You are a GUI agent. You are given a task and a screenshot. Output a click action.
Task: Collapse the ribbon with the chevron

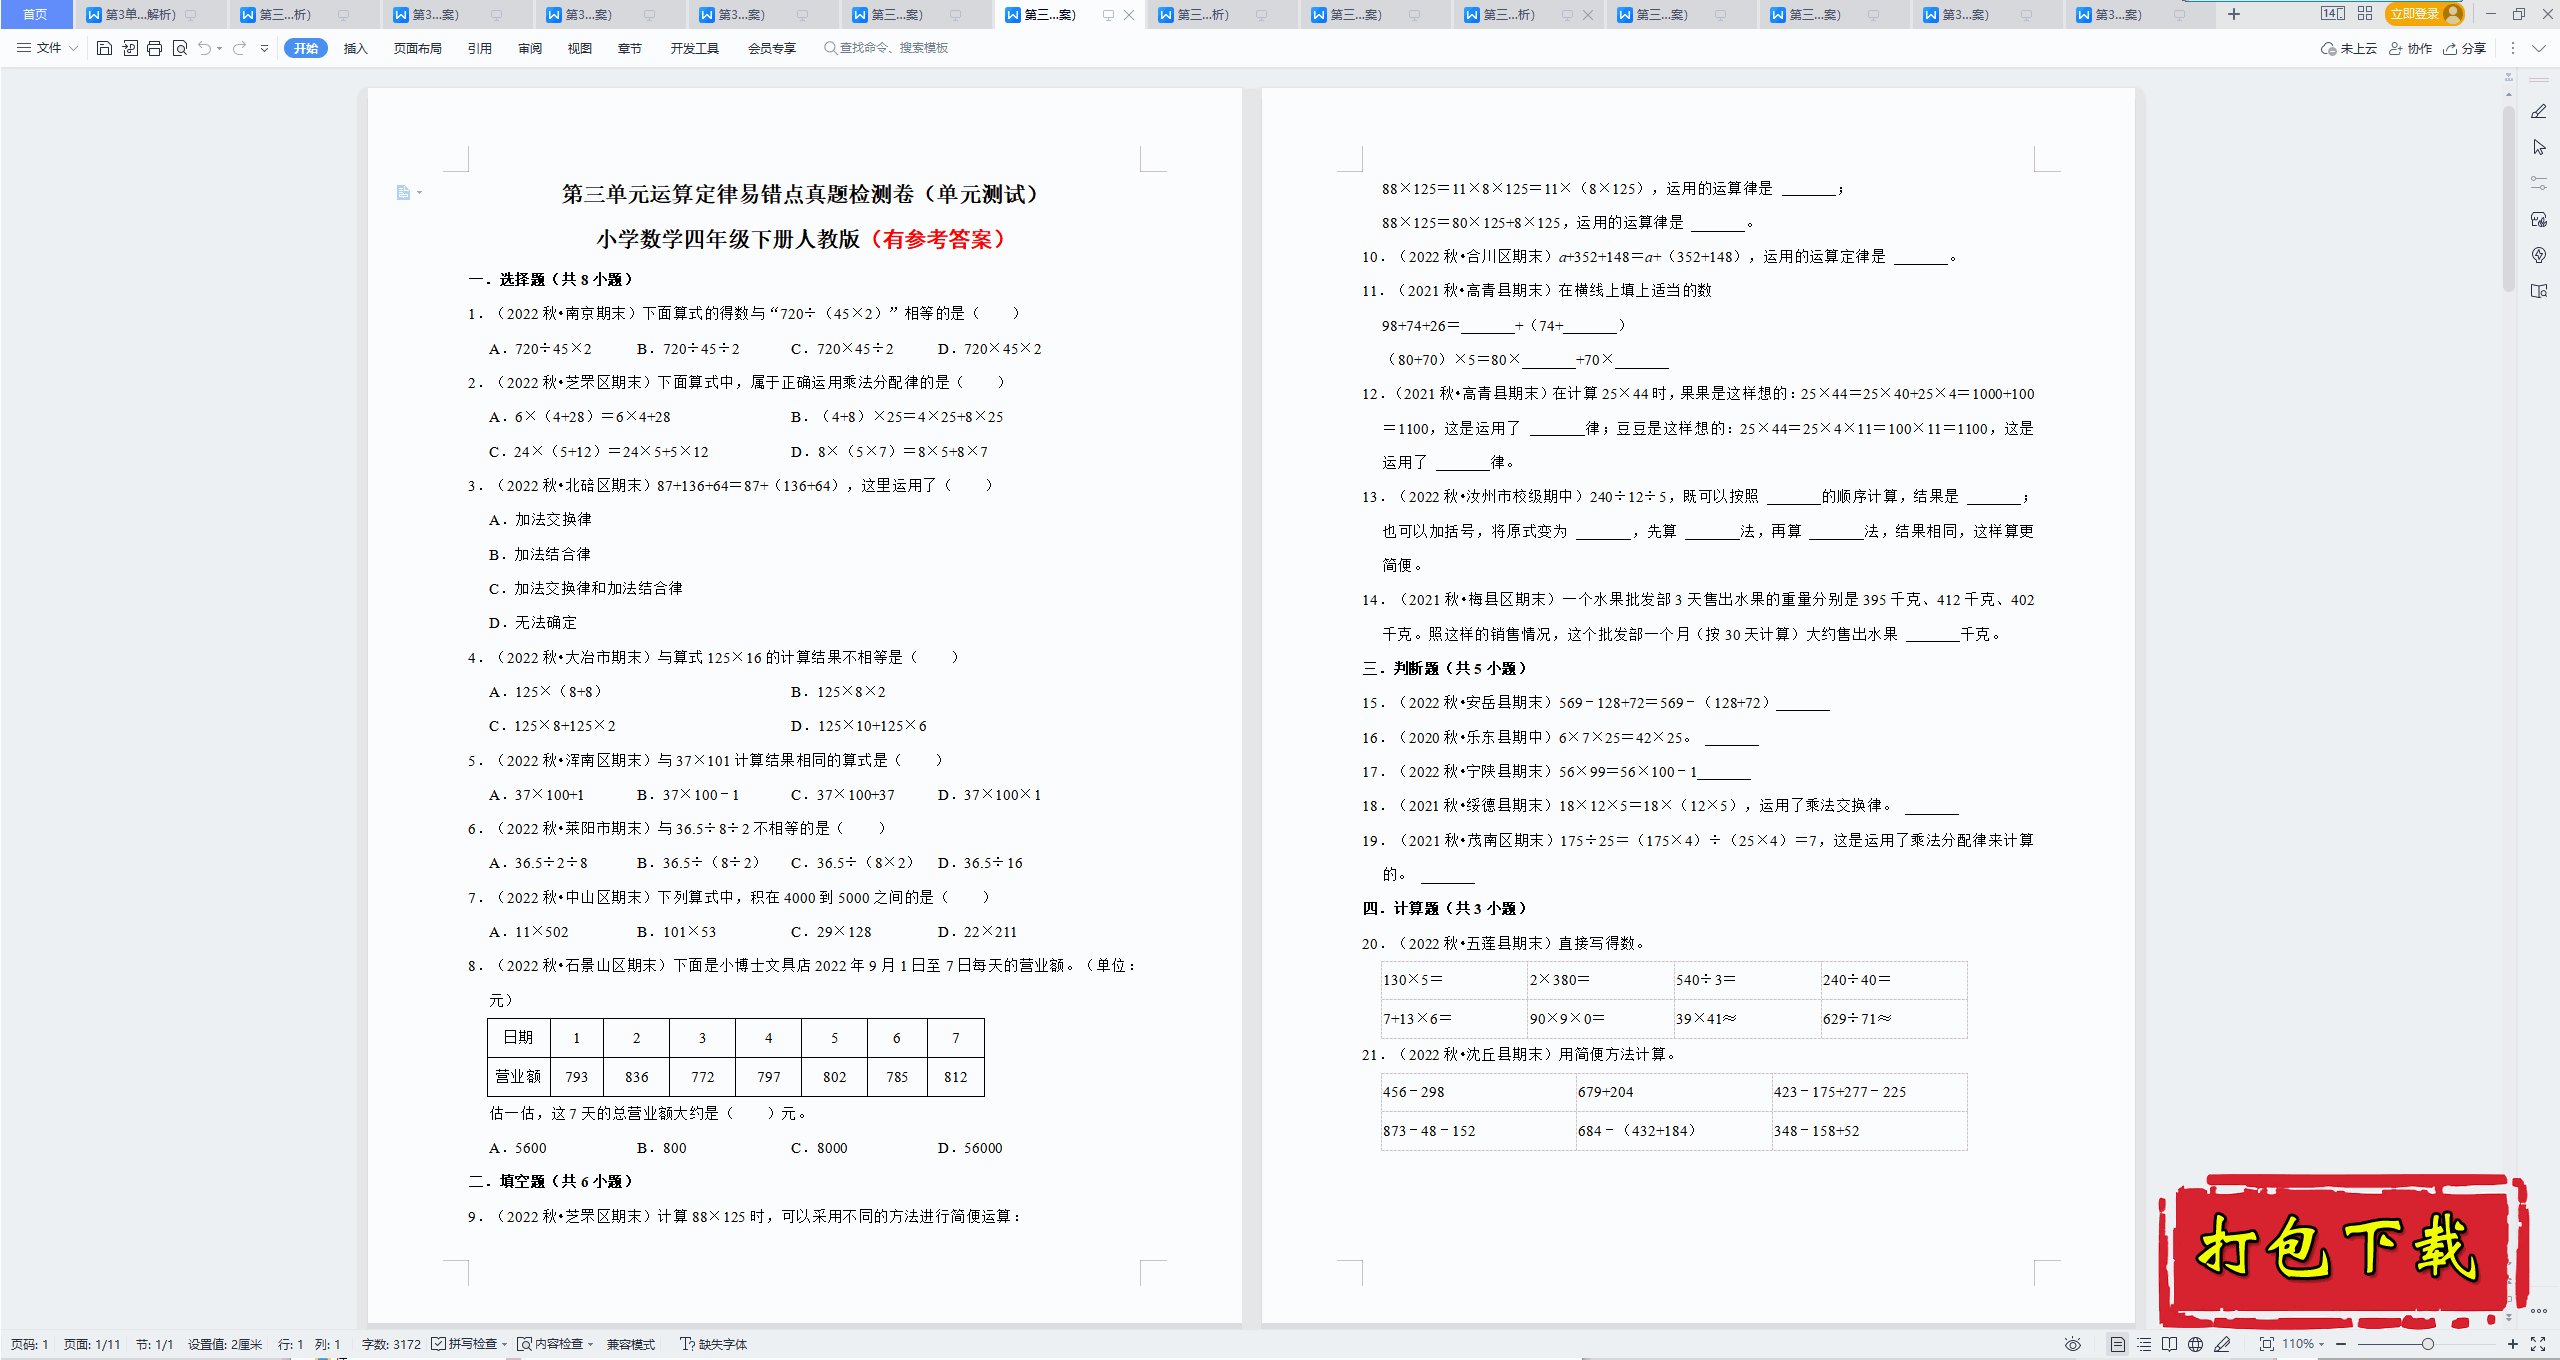[x=2539, y=48]
